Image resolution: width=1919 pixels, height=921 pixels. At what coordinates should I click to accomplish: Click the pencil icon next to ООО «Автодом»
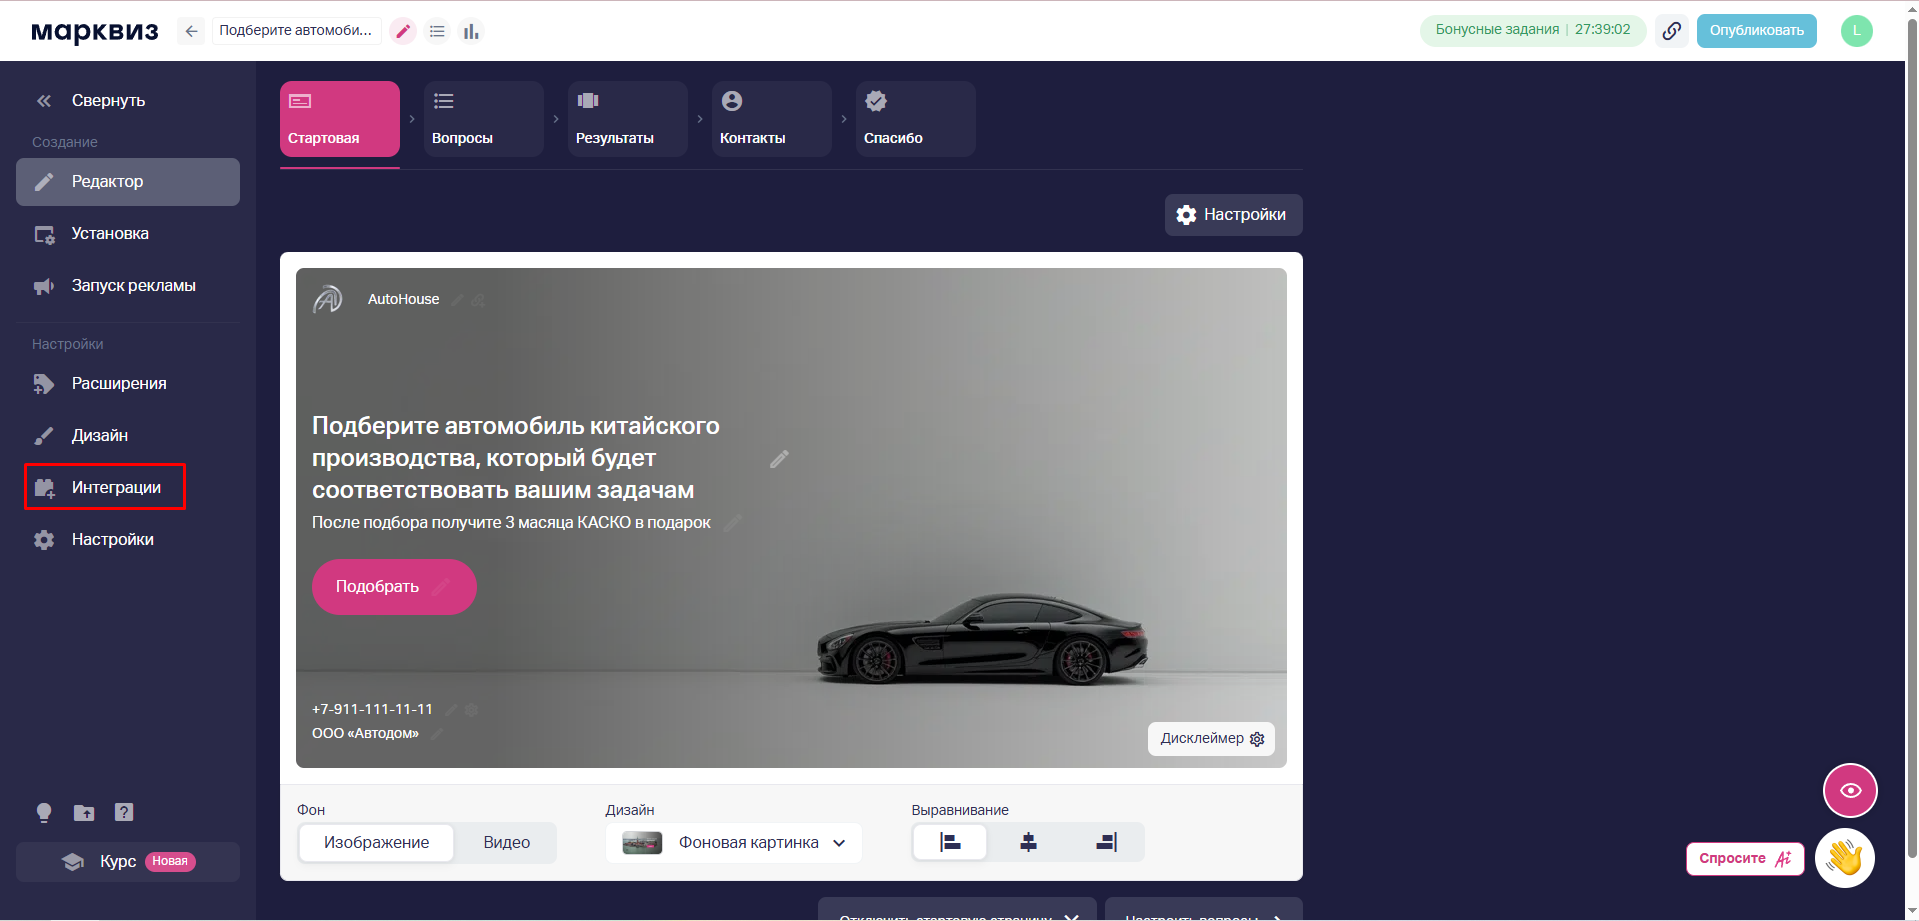pyautogui.click(x=437, y=734)
